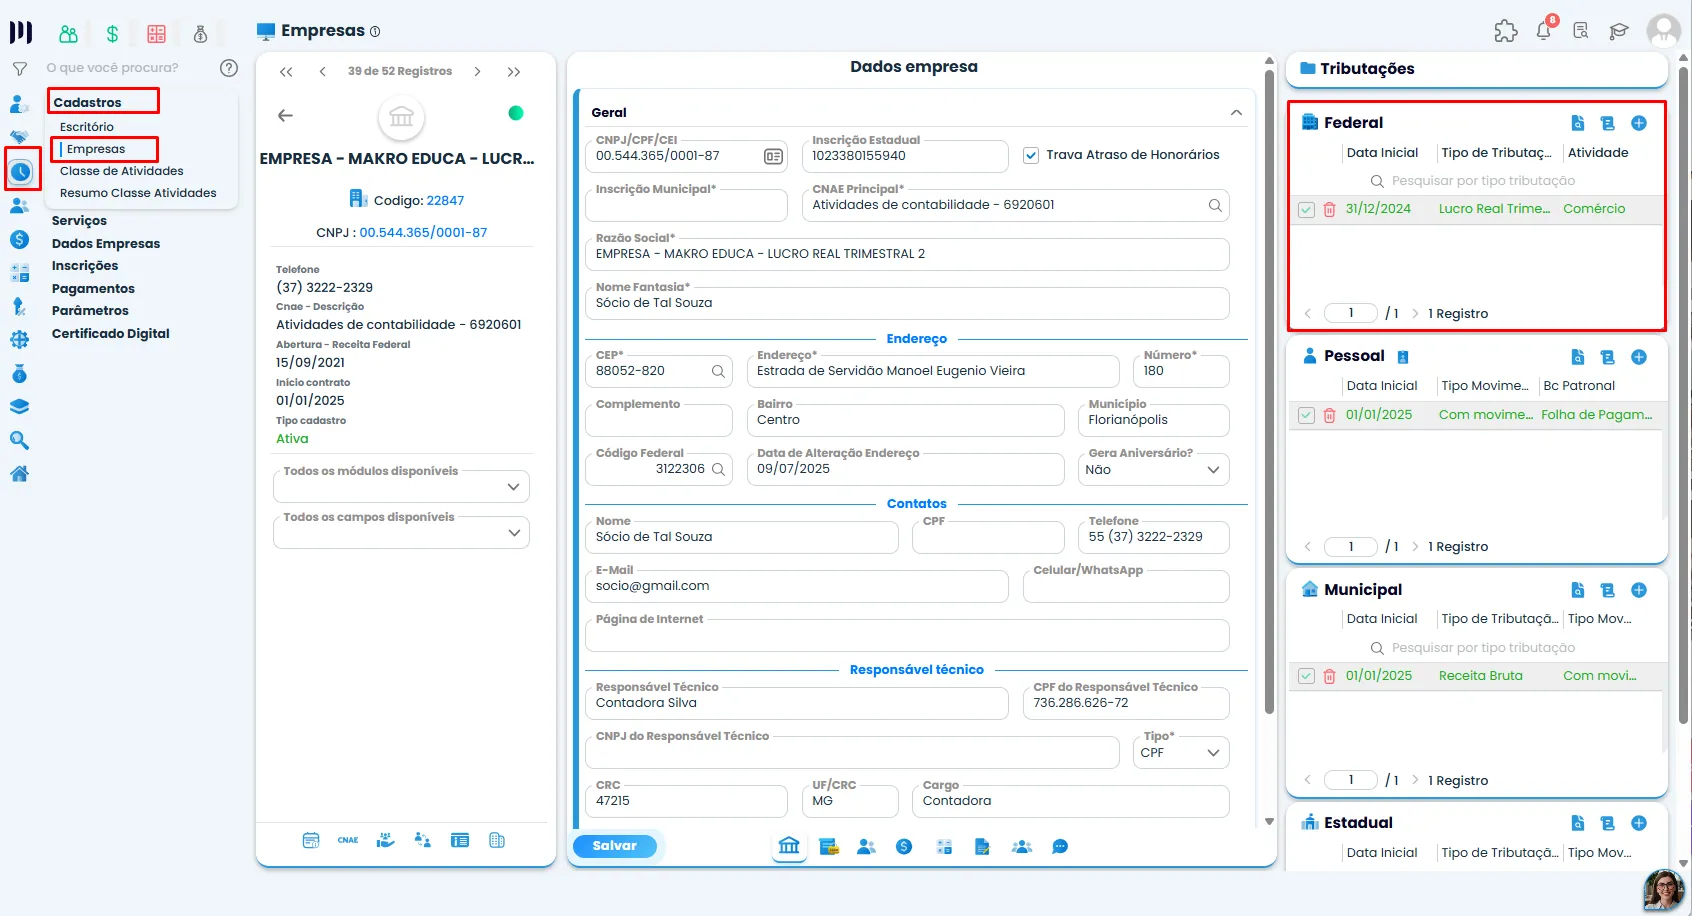Viewport: 1692px width, 916px height.
Task: Open the notifications bell icon
Action: pyautogui.click(x=1544, y=31)
